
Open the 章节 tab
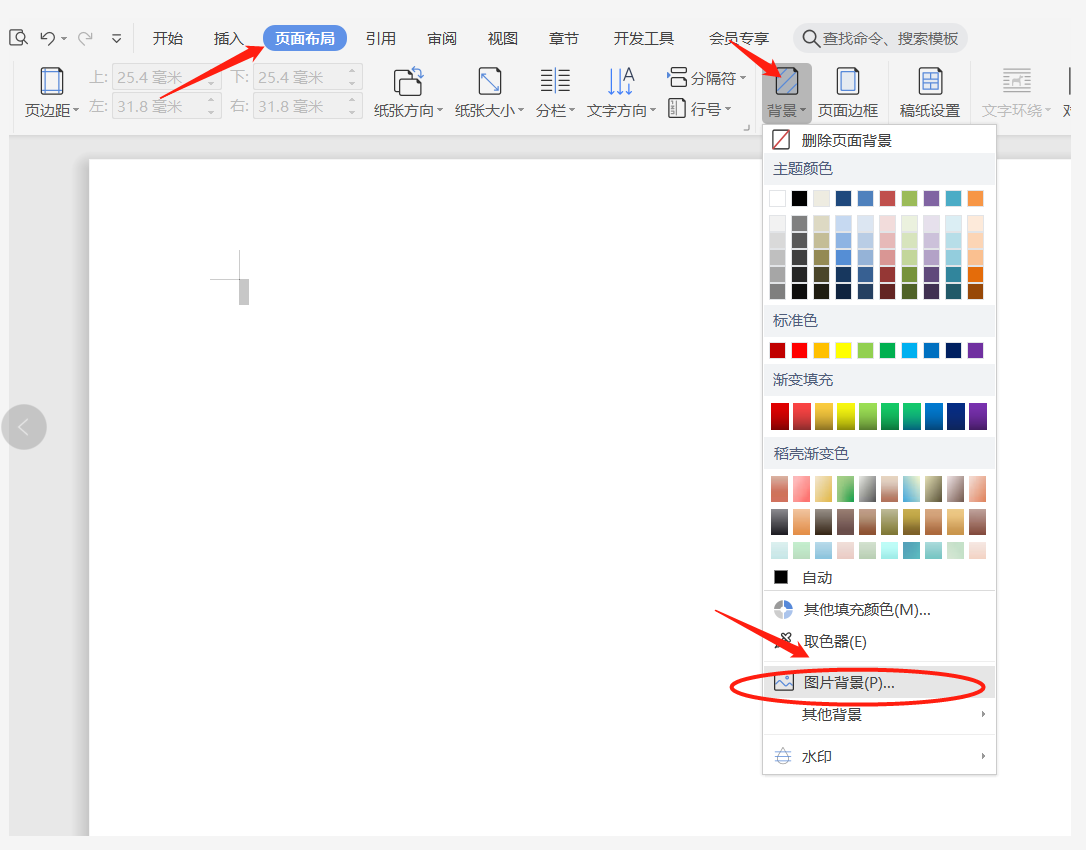(x=564, y=38)
